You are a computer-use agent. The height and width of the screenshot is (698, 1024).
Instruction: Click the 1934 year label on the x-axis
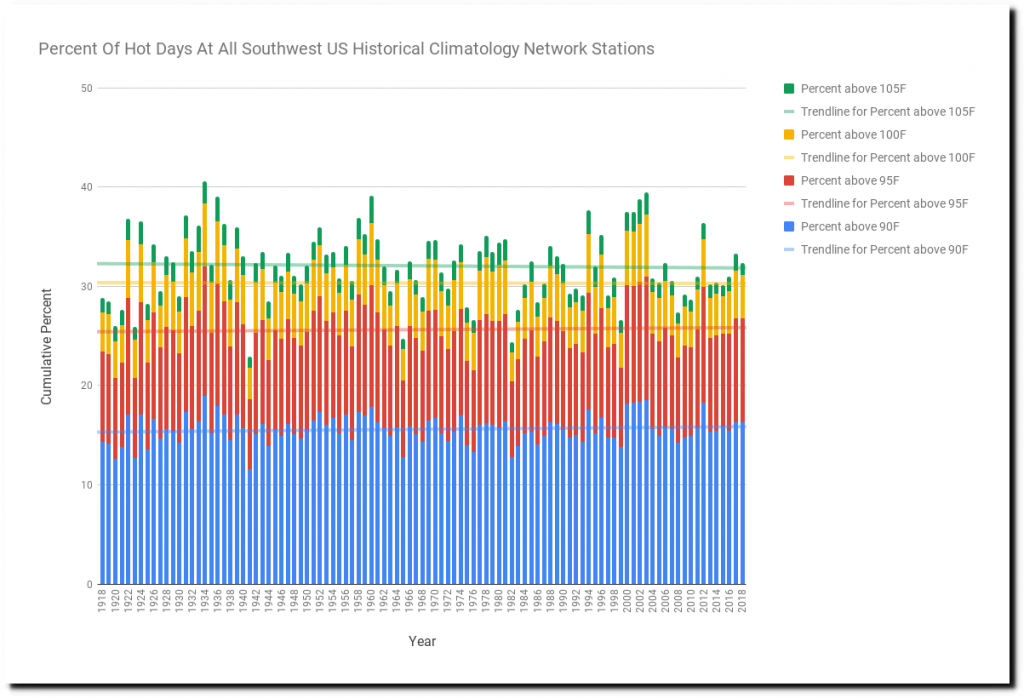(x=205, y=601)
